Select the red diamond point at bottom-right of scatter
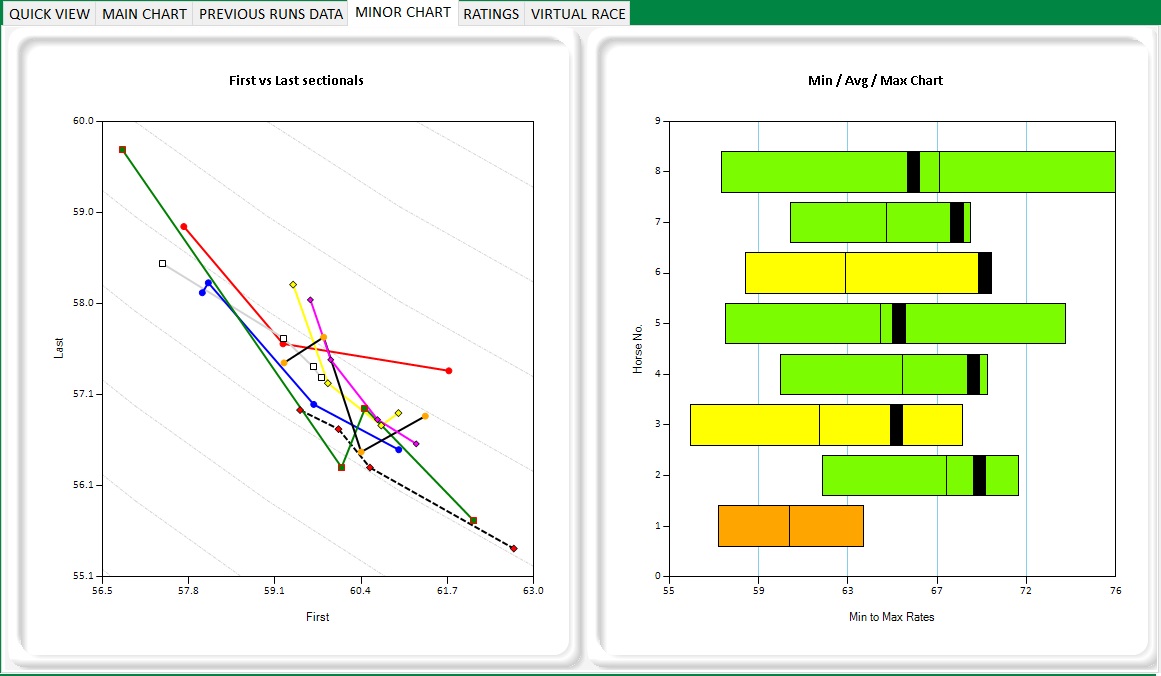 point(513,548)
